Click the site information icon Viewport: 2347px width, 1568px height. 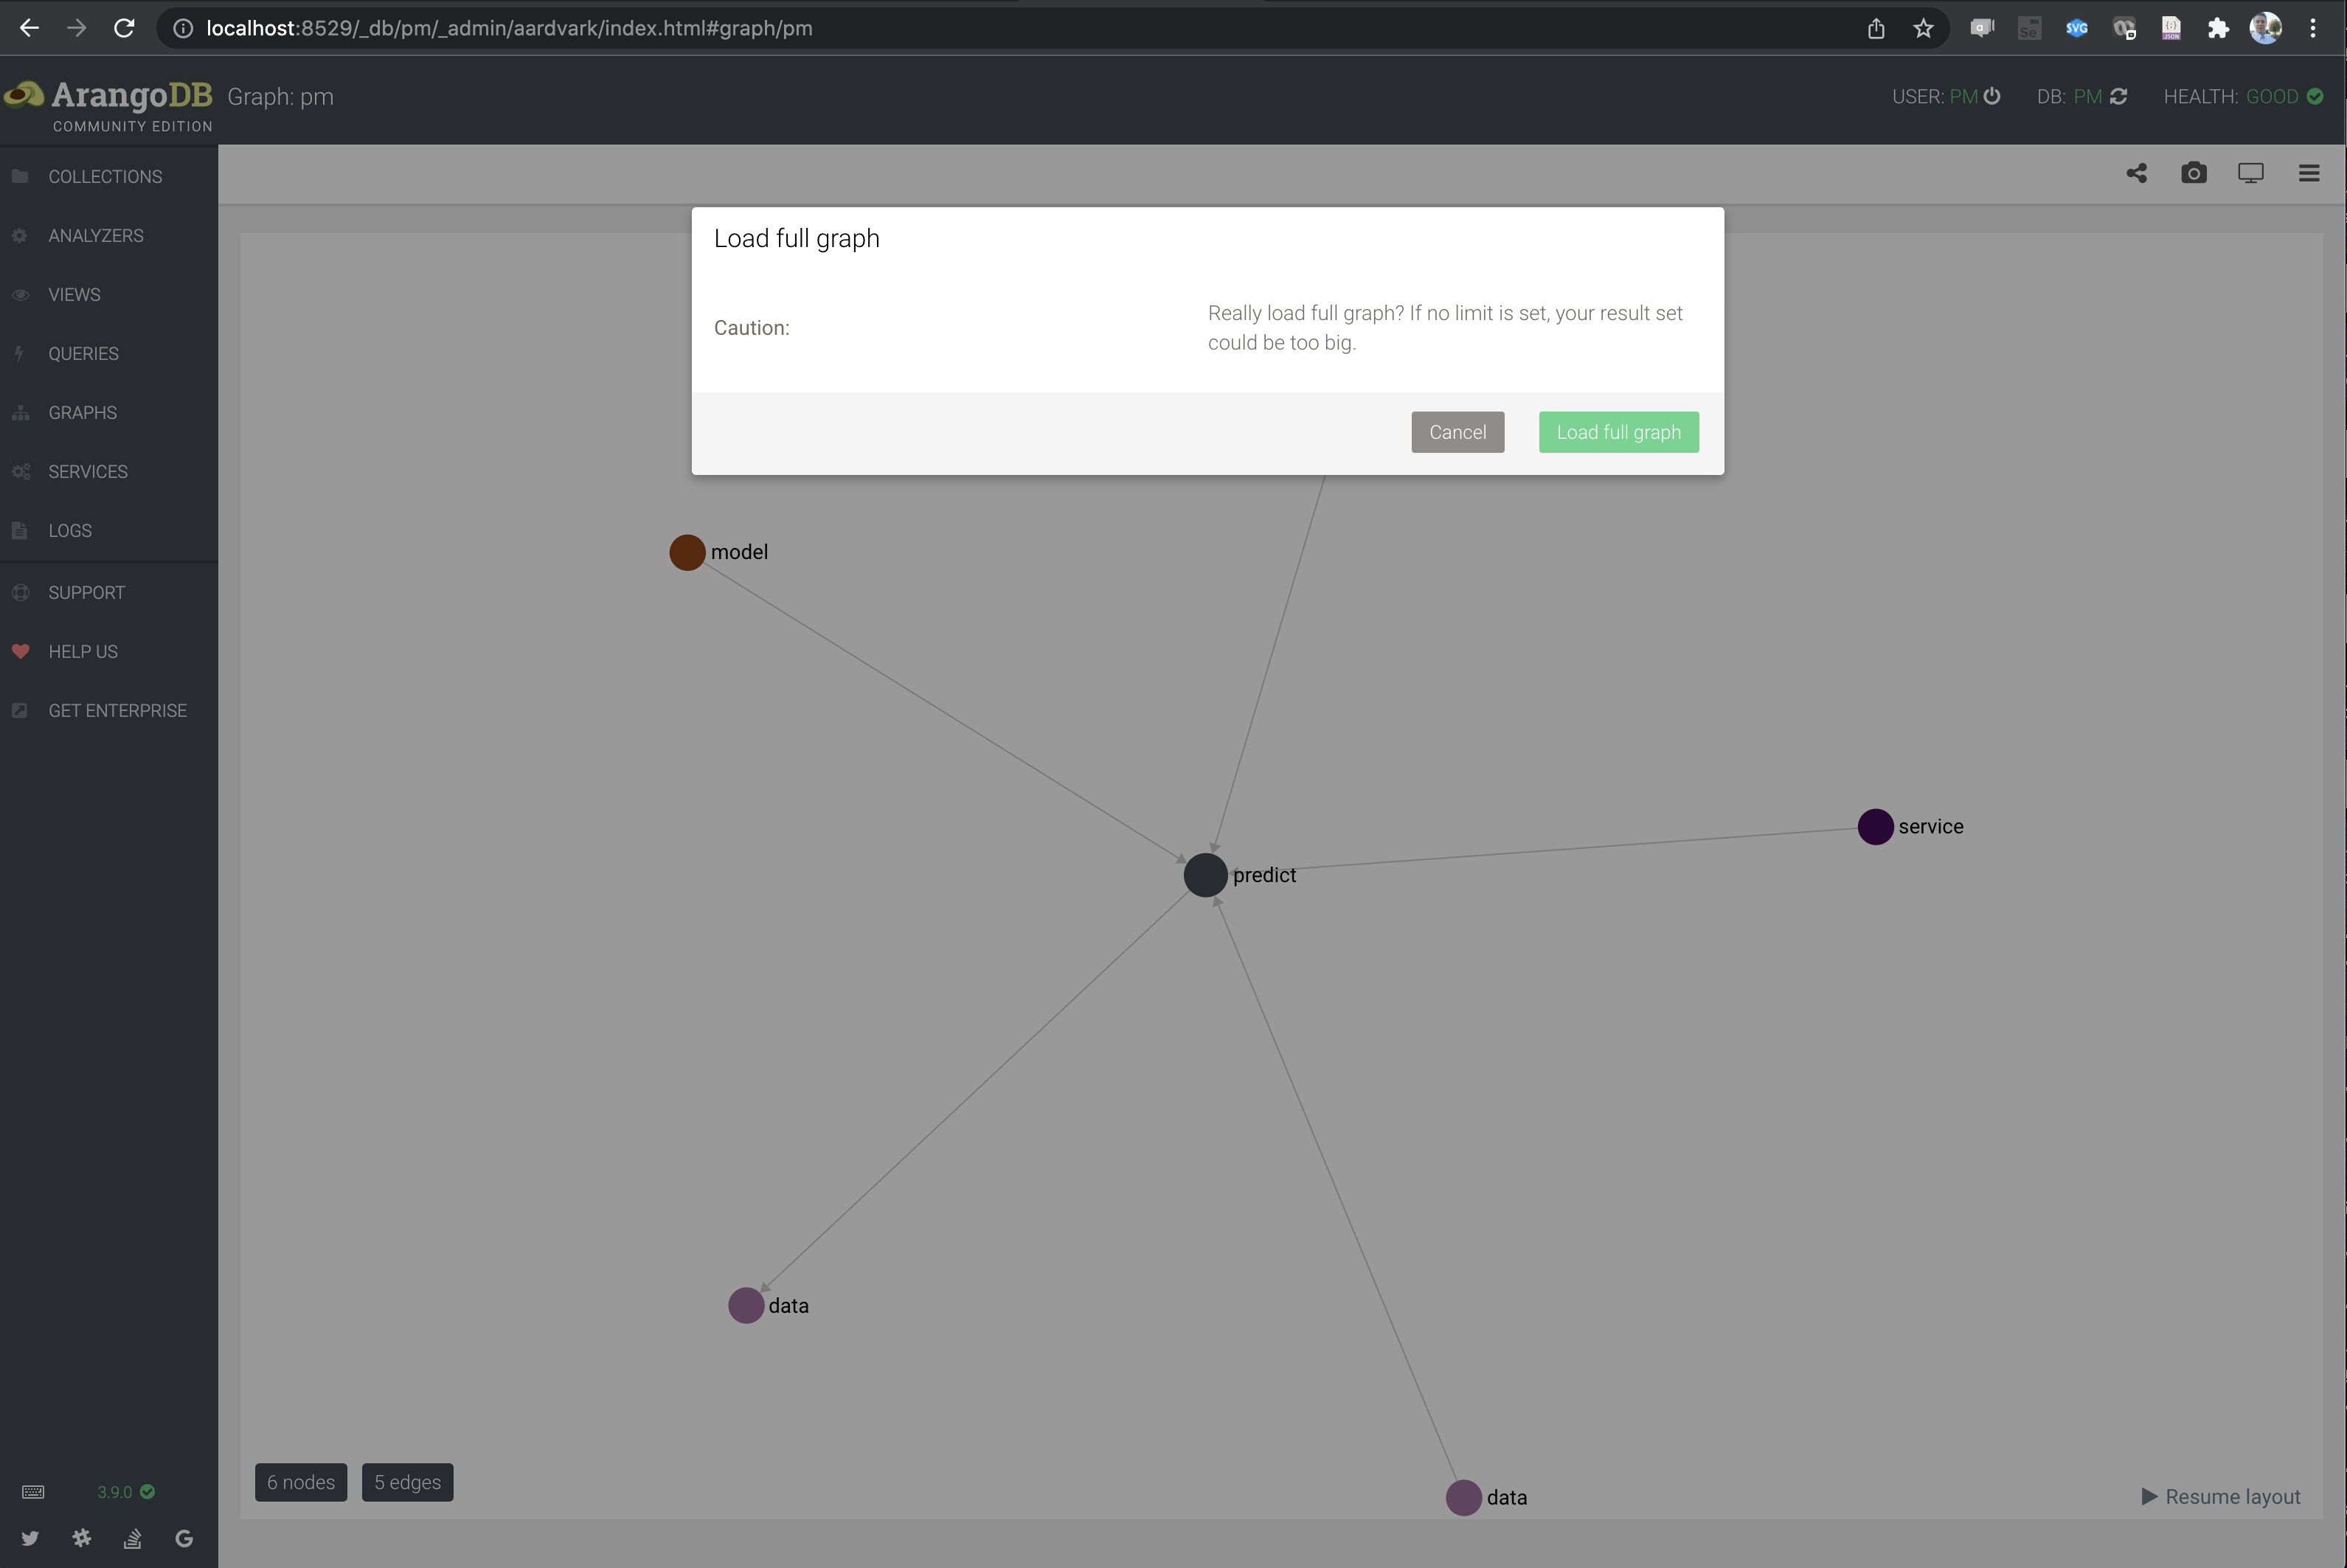[183, 28]
